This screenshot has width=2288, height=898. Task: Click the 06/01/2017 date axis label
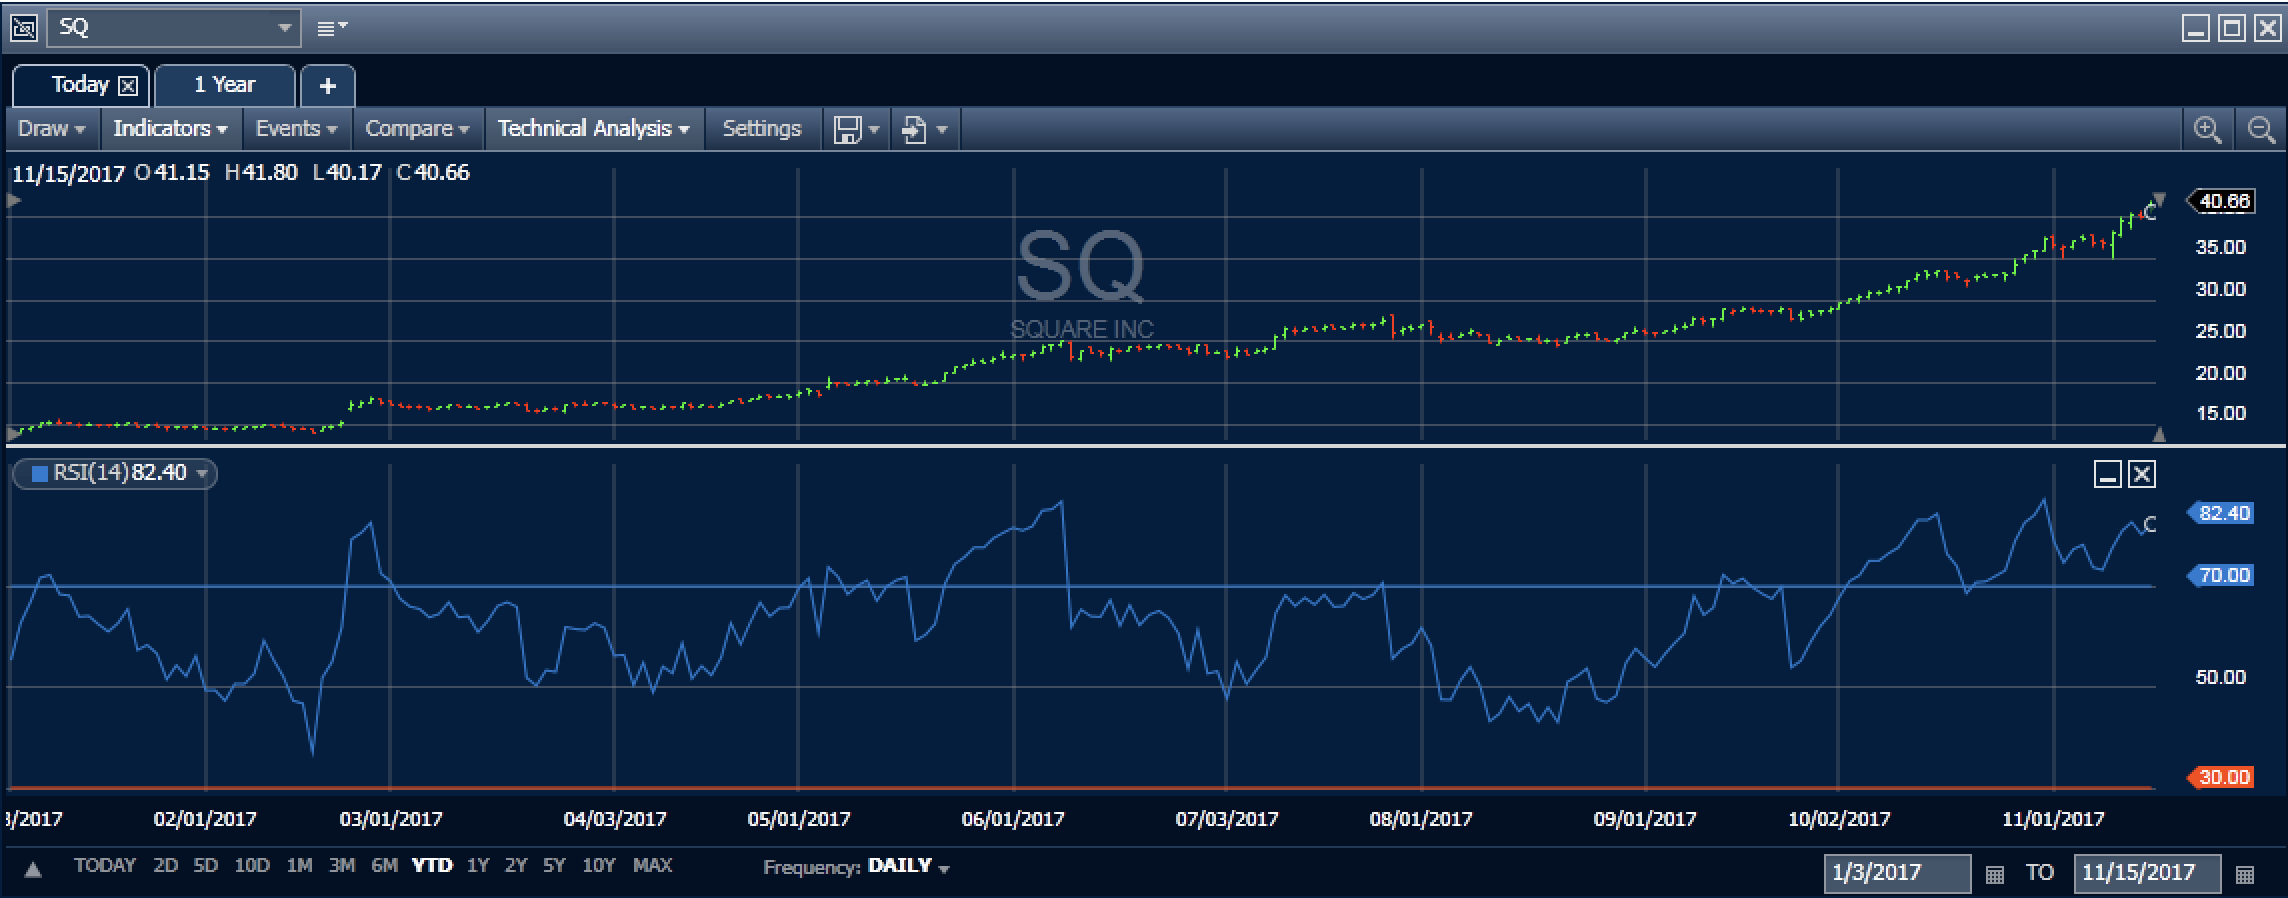pyautogui.click(x=1013, y=820)
